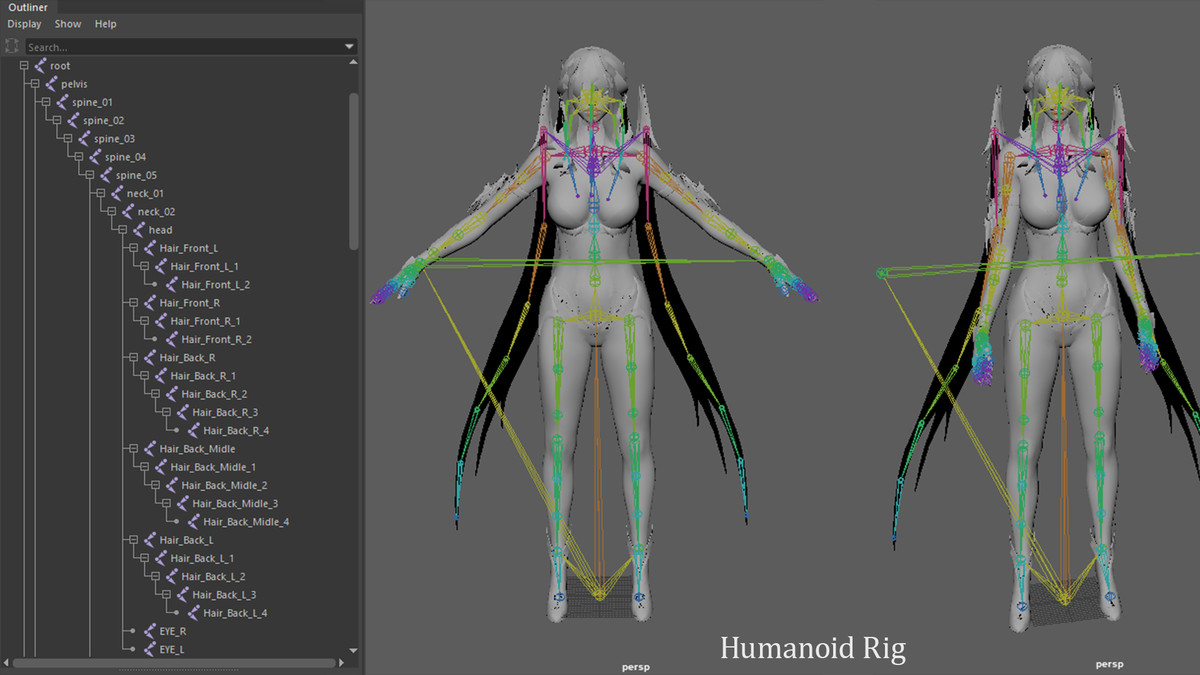The height and width of the screenshot is (675, 1200).
Task: Click the Outliner vertical scrollbar
Action: (353, 170)
